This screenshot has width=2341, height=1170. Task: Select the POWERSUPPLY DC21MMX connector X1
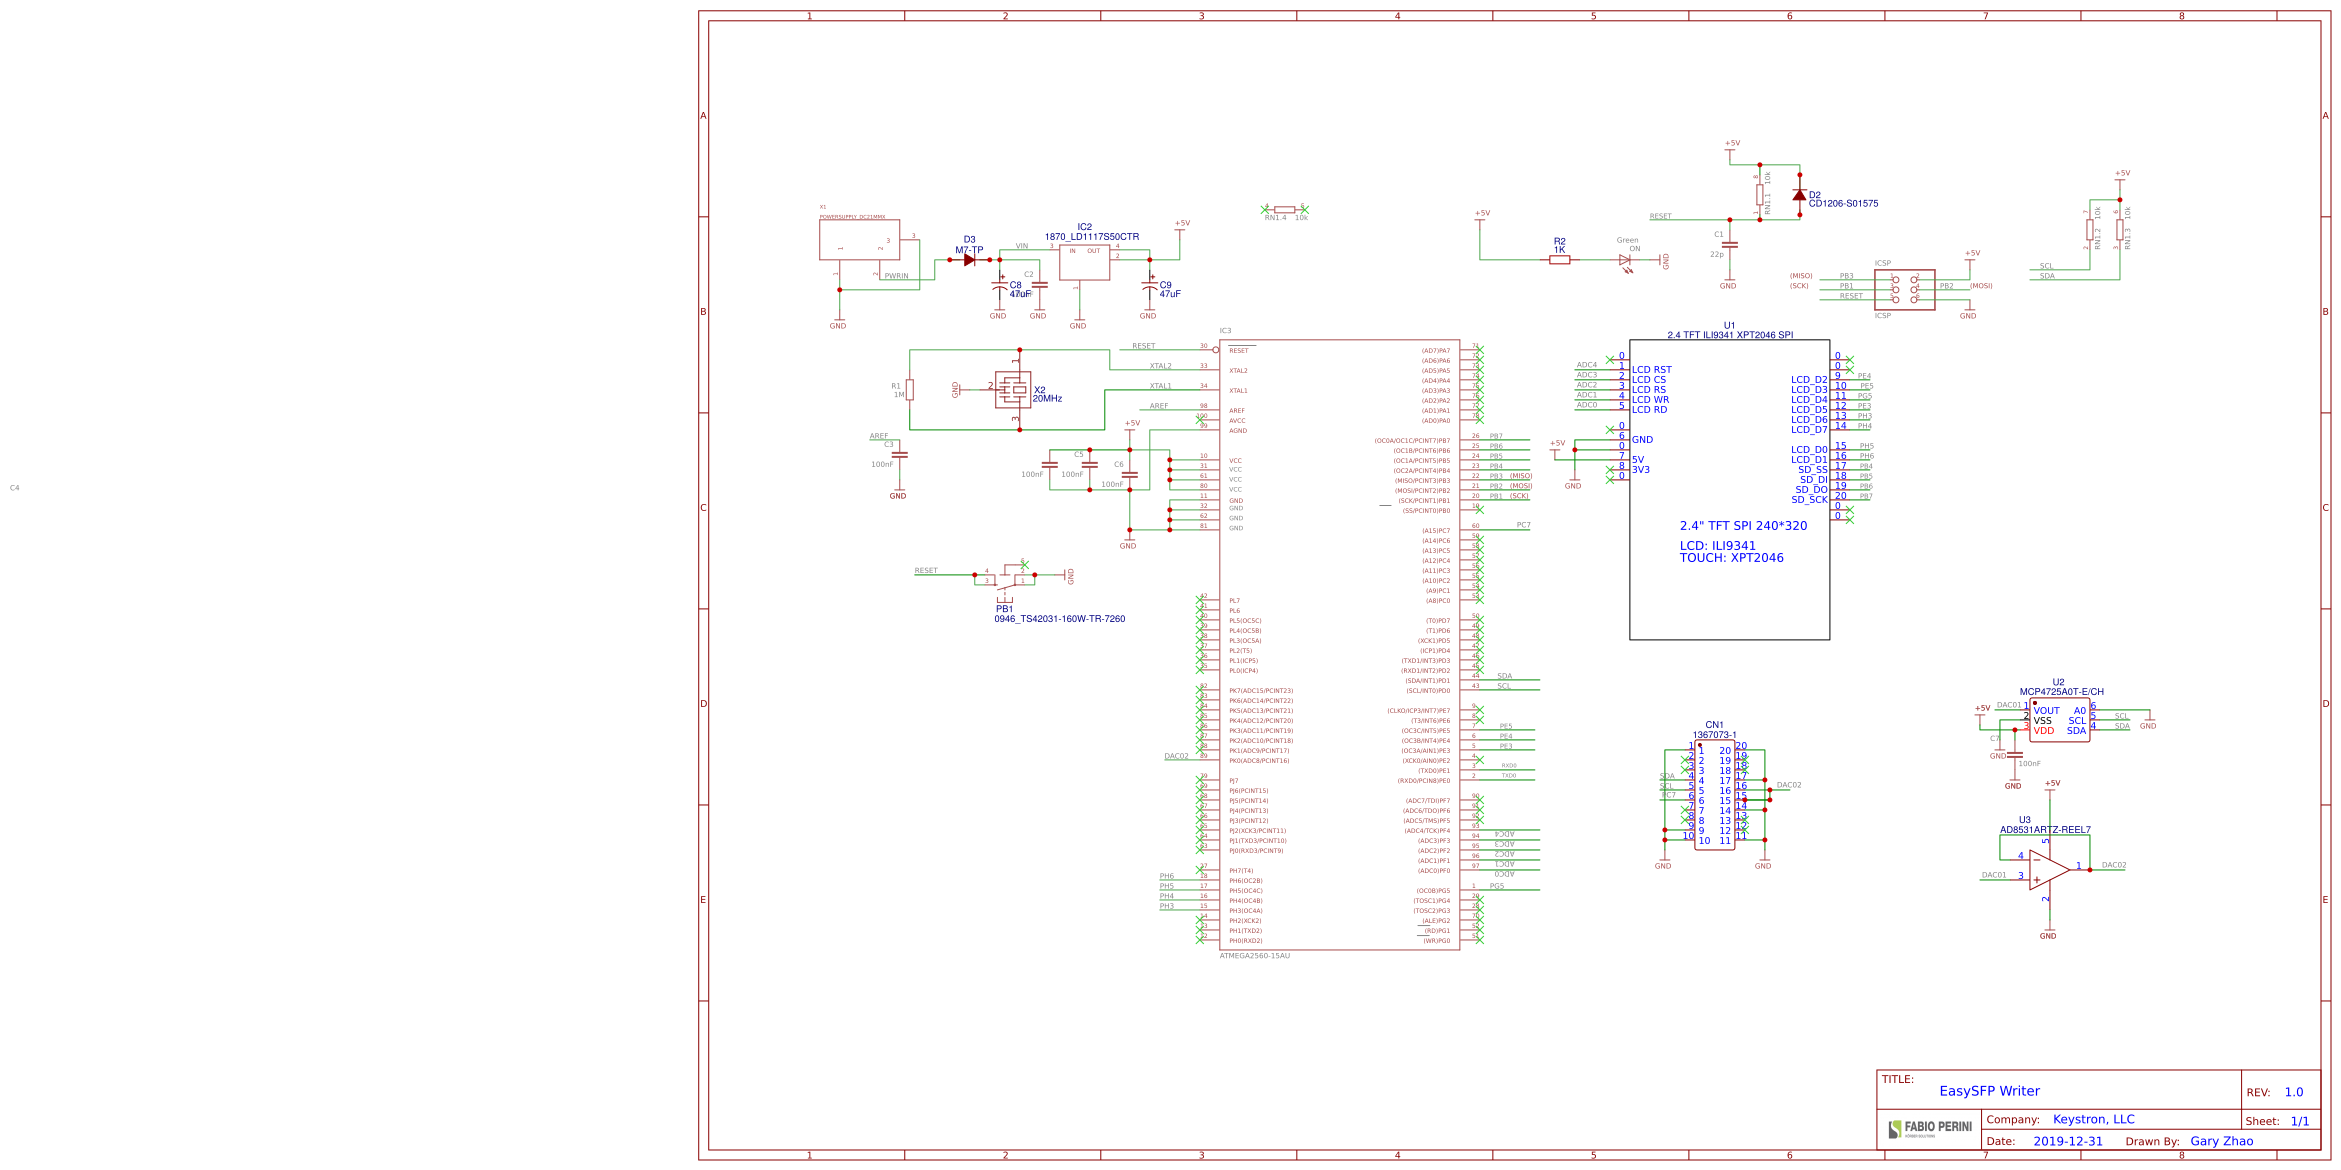[860, 240]
